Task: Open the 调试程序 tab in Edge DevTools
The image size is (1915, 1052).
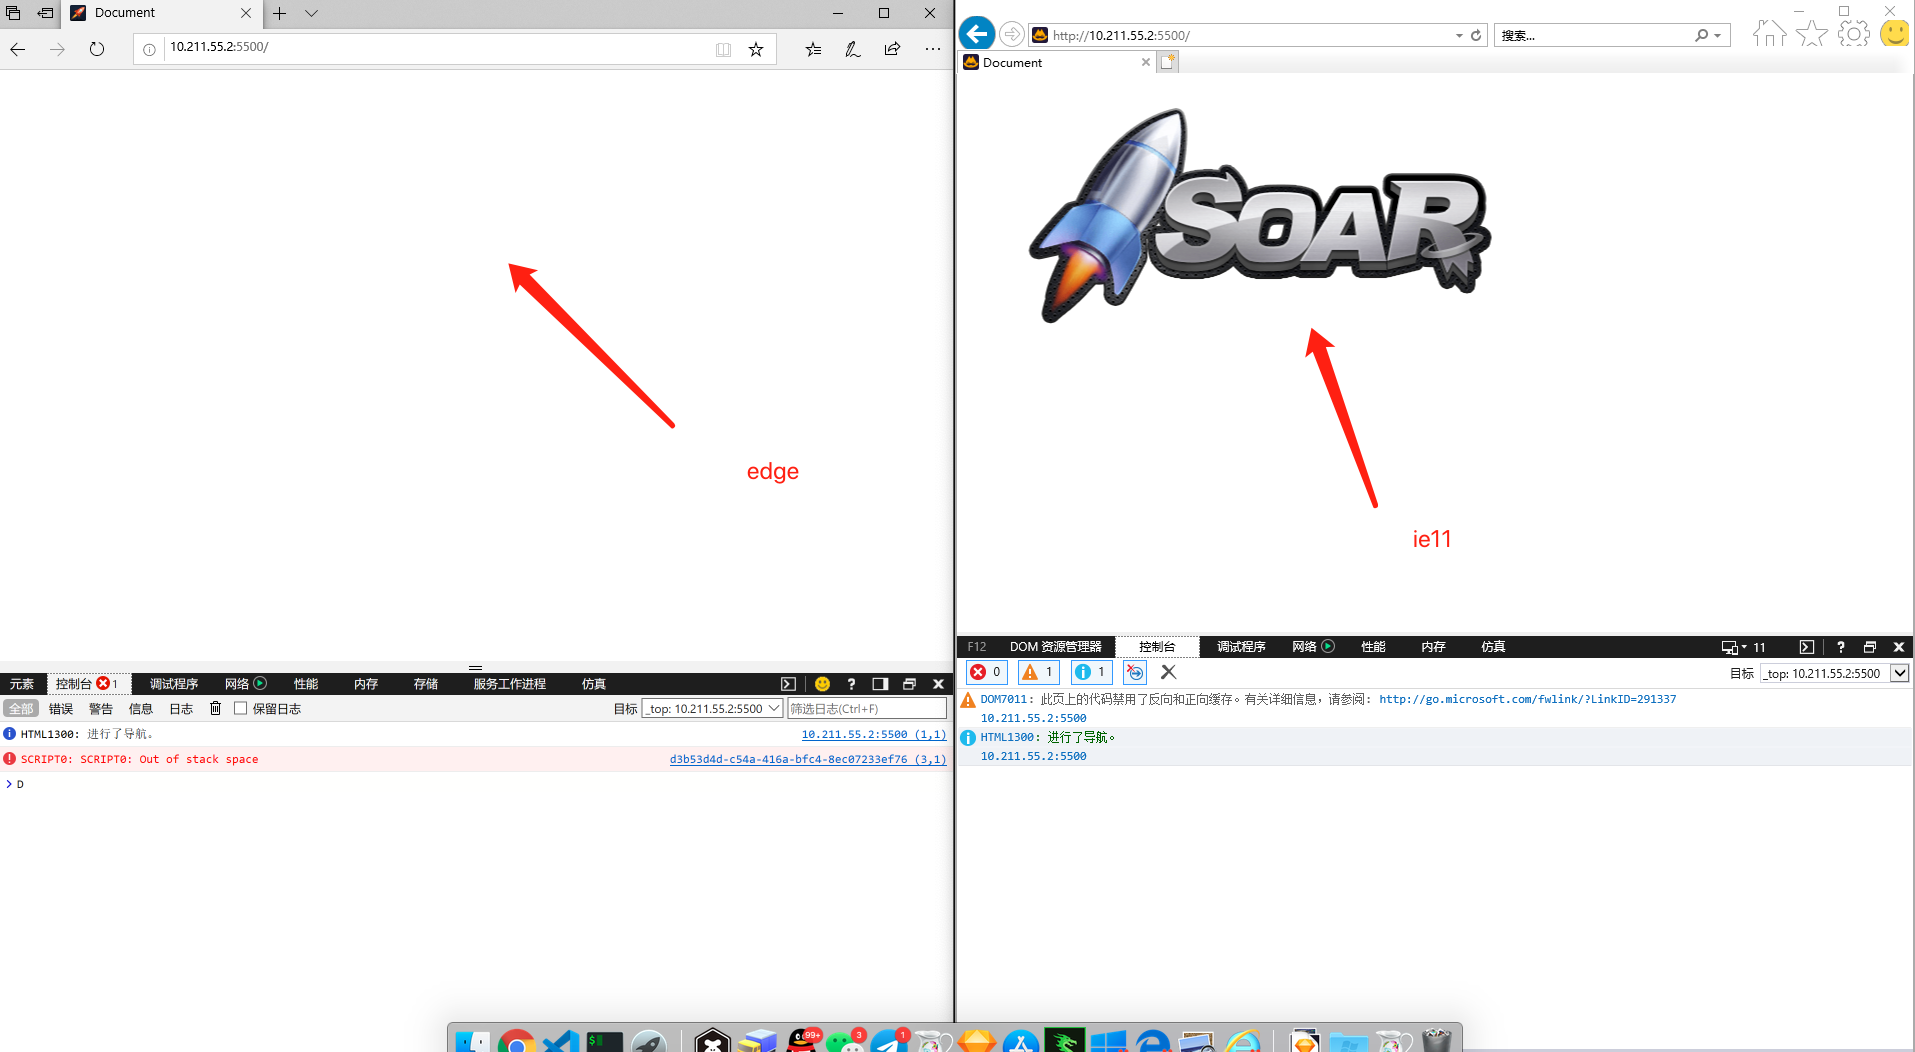Action: click(x=173, y=683)
